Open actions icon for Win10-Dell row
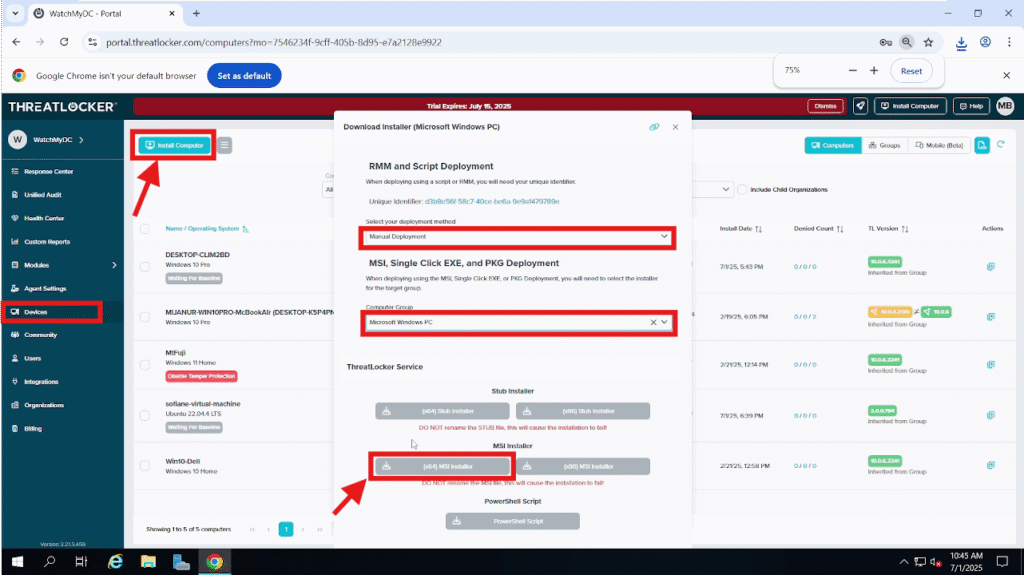The width and height of the screenshot is (1024, 575). (x=991, y=466)
